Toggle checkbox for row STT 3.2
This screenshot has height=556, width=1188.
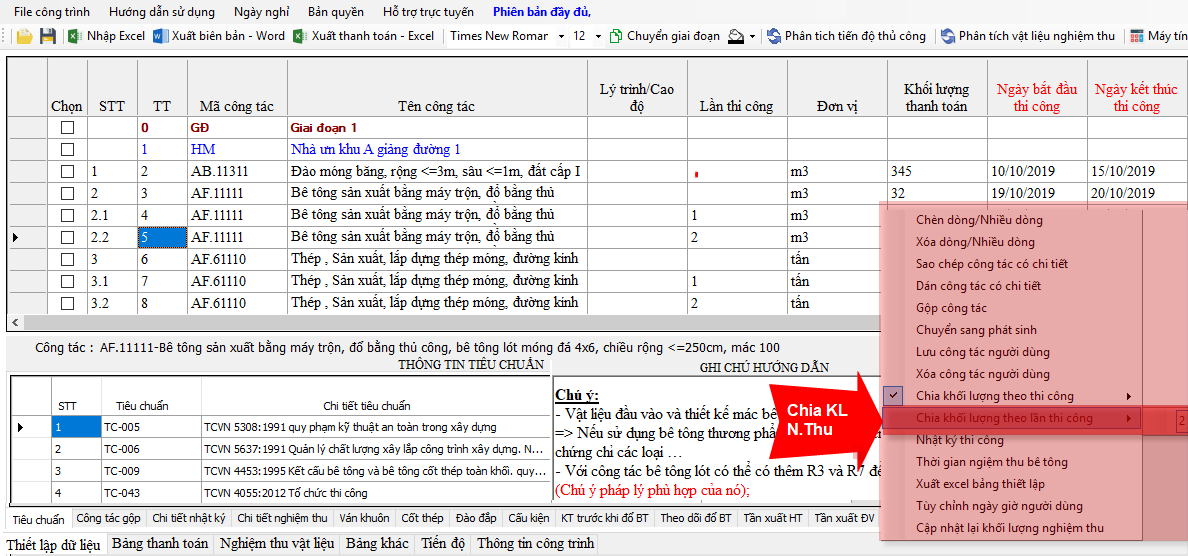pos(67,303)
